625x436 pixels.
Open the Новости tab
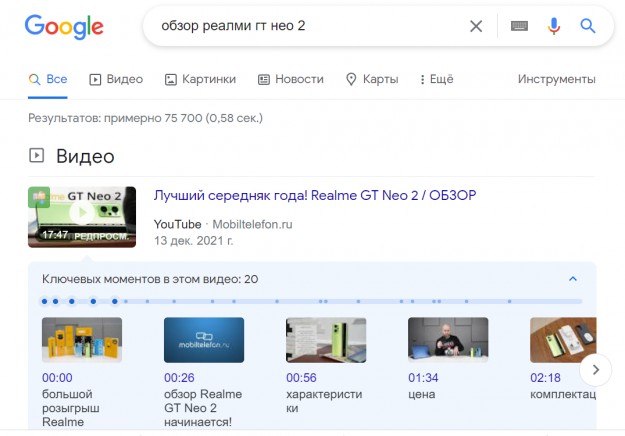coord(290,79)
